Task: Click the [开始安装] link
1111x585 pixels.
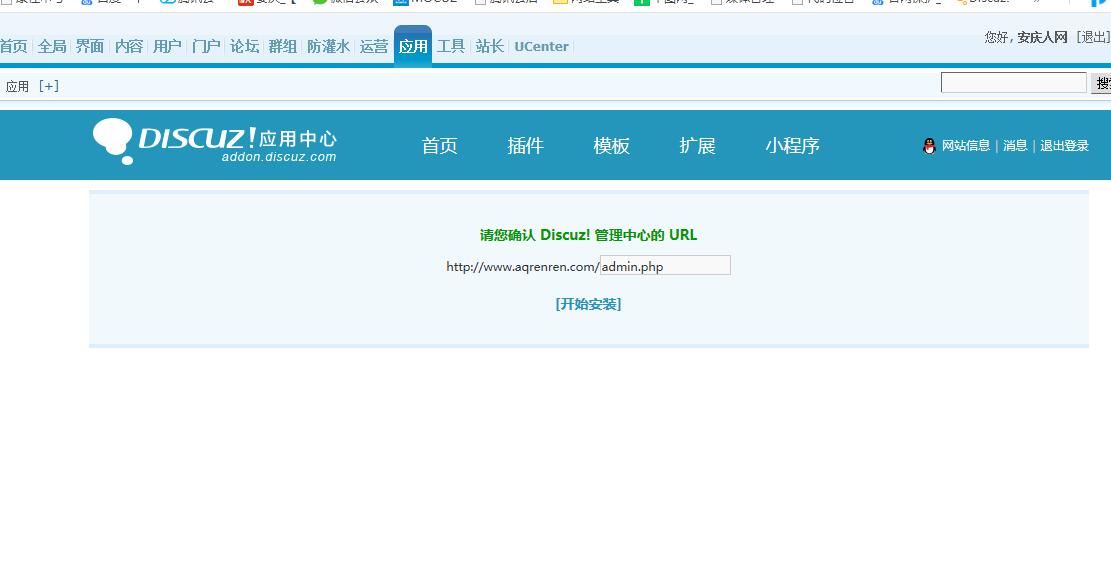Action: click(589, 304)
